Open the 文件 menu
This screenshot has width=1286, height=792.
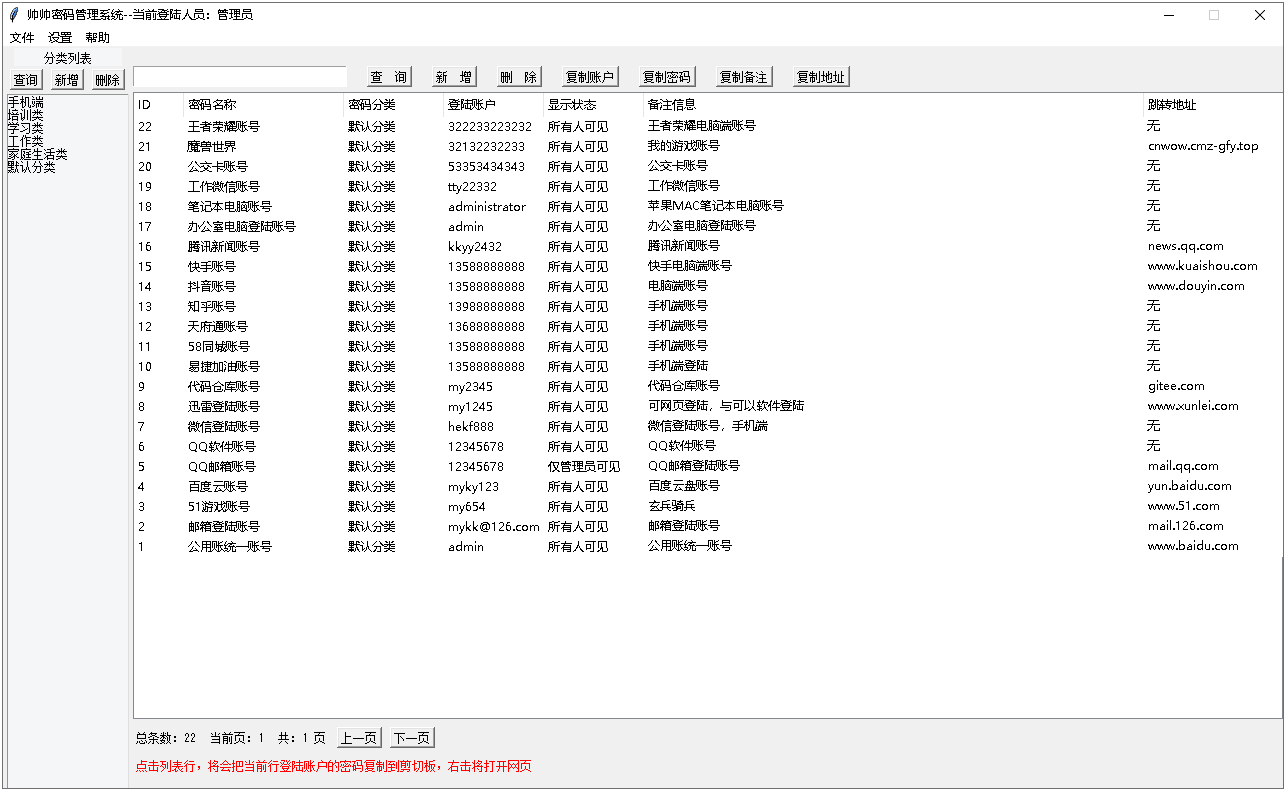point(22,37)
